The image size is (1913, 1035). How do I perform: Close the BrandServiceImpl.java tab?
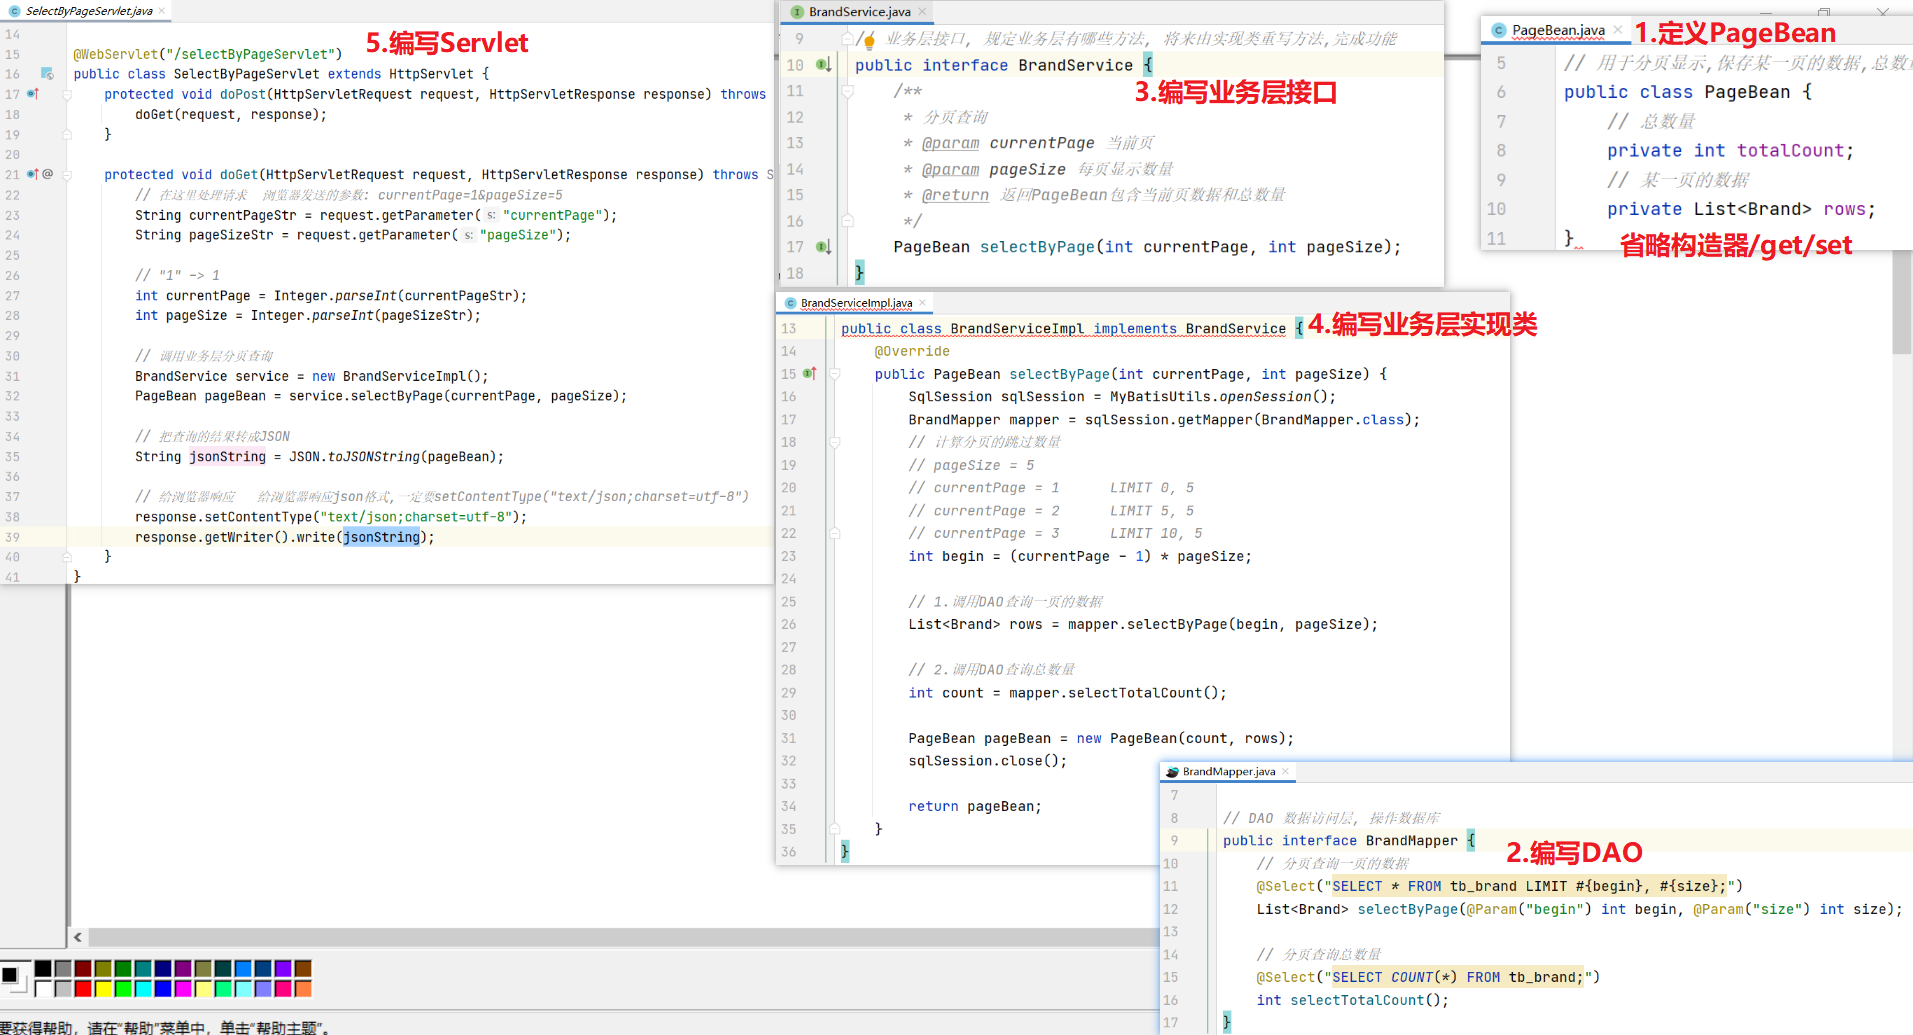point(922,303)
